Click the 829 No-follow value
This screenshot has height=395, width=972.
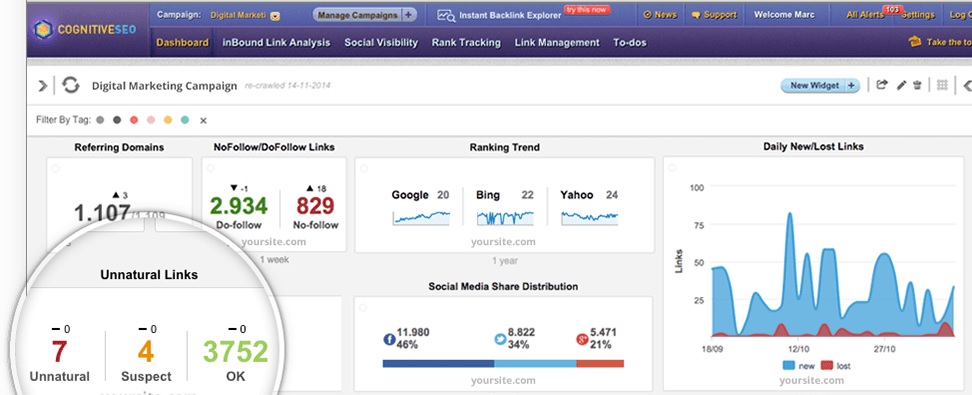[315, 205]
